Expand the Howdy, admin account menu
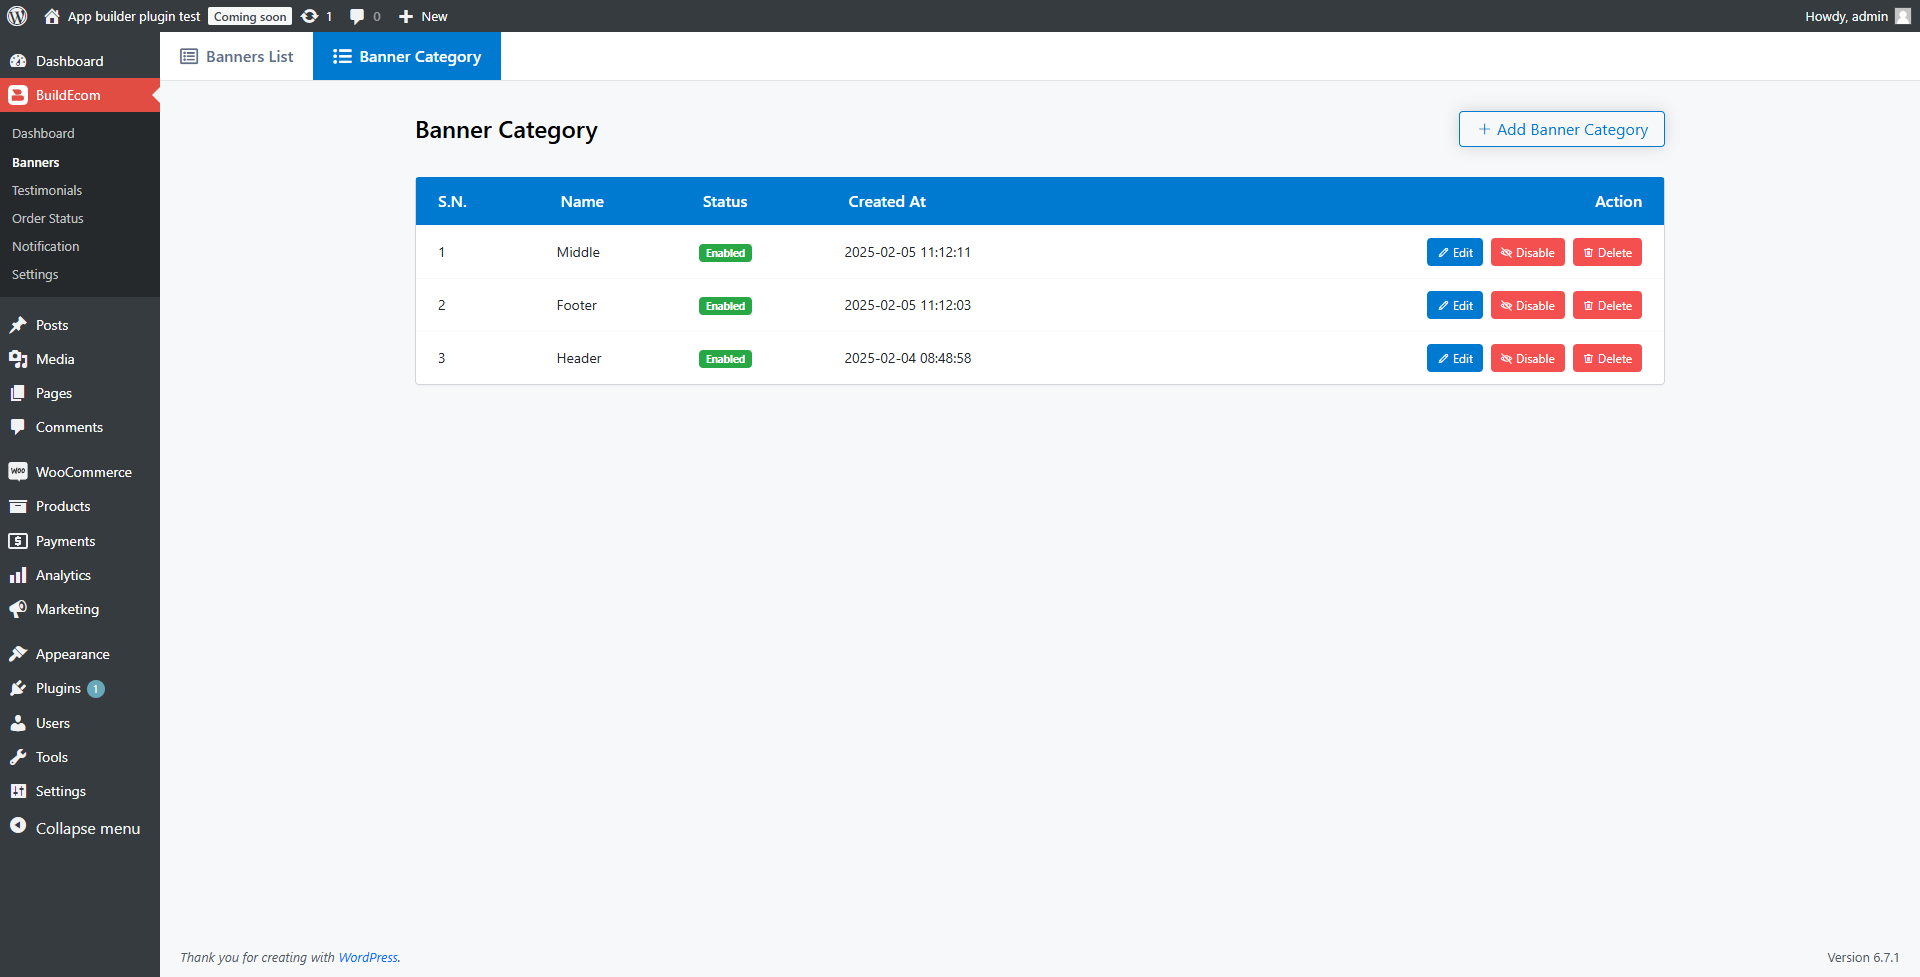This screenshot has height=977, width=1920. [x=1846, y=16]
